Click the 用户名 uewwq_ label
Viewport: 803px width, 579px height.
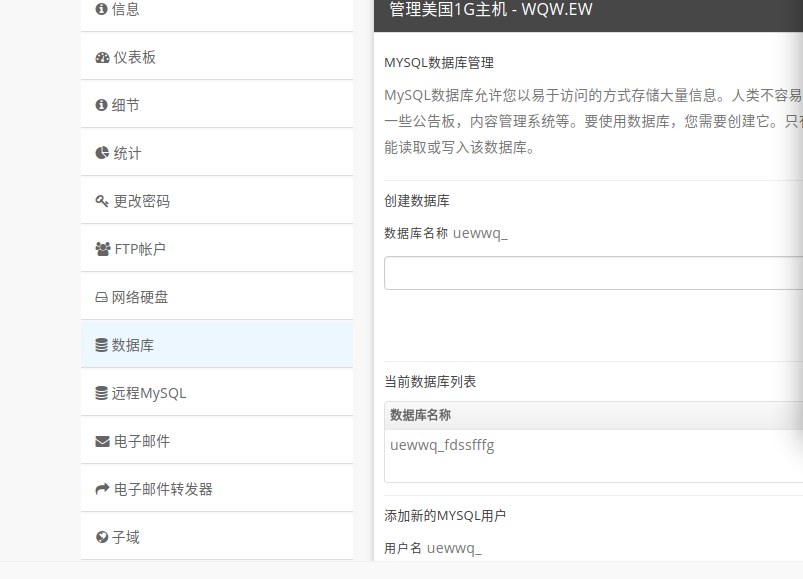[x=433, y=548]
